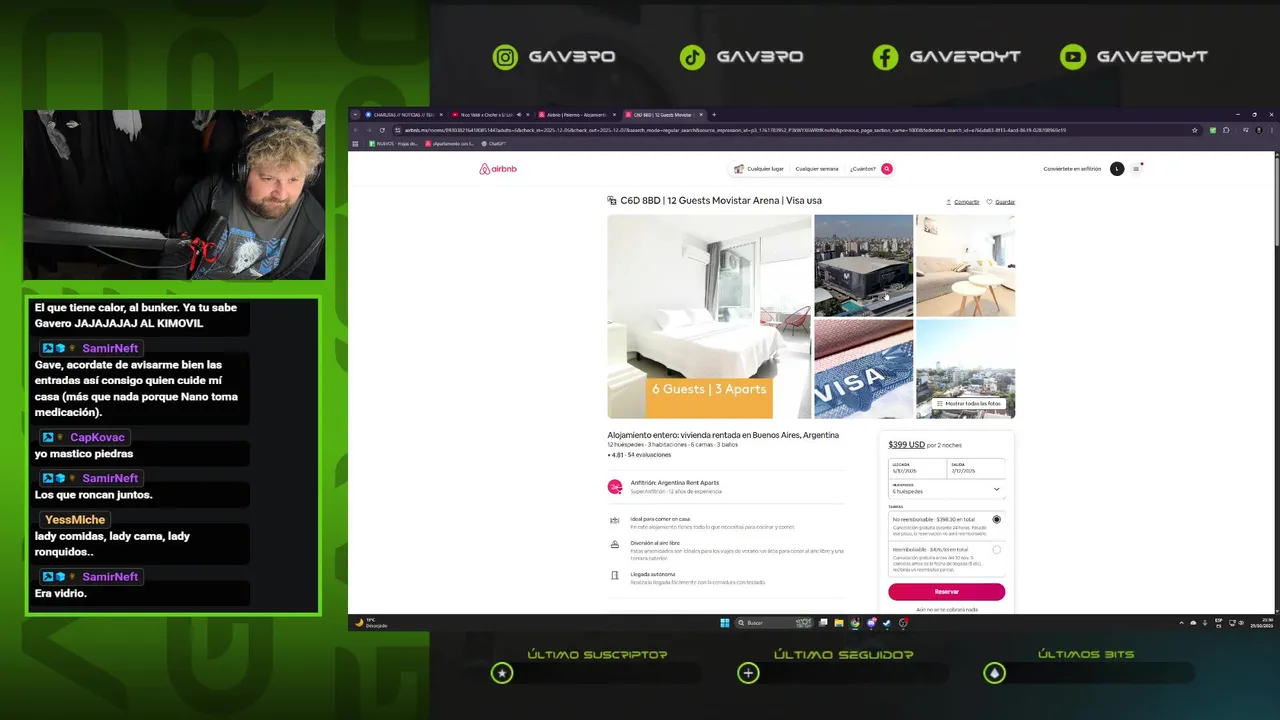This screenshot has width=1280, height=720.
Task: Click the star icon under Último Suscriptor
Action: [502, 673]
